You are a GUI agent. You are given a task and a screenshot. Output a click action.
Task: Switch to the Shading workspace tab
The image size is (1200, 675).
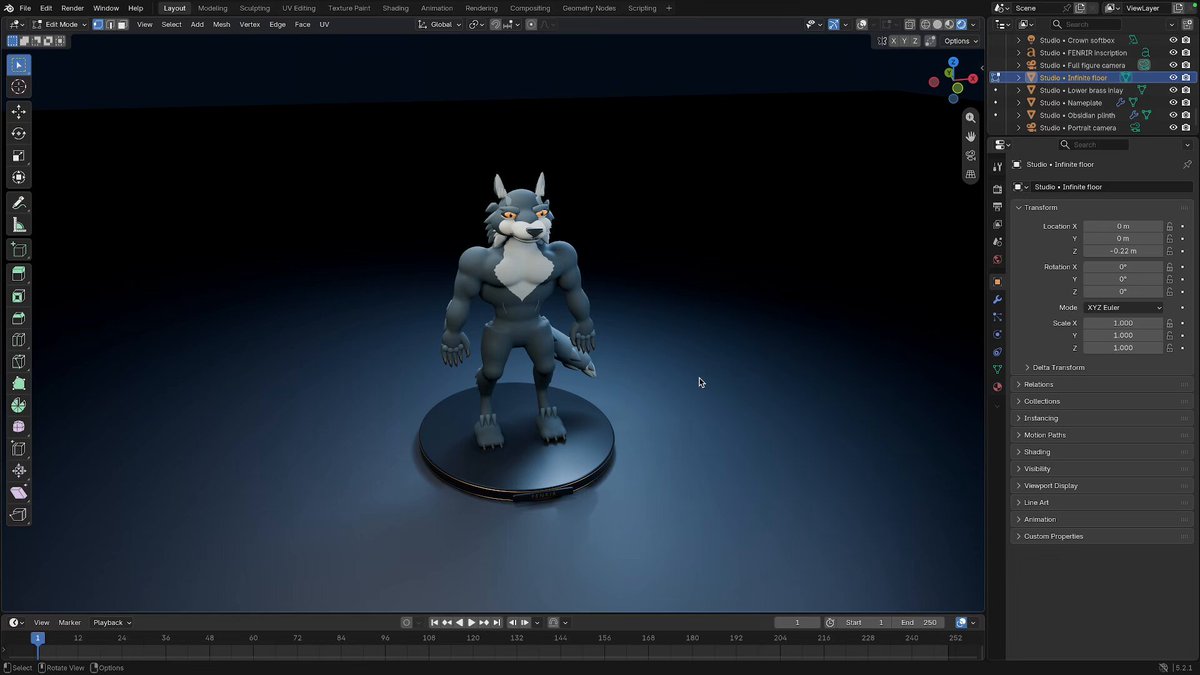click(x=395, y=8)
